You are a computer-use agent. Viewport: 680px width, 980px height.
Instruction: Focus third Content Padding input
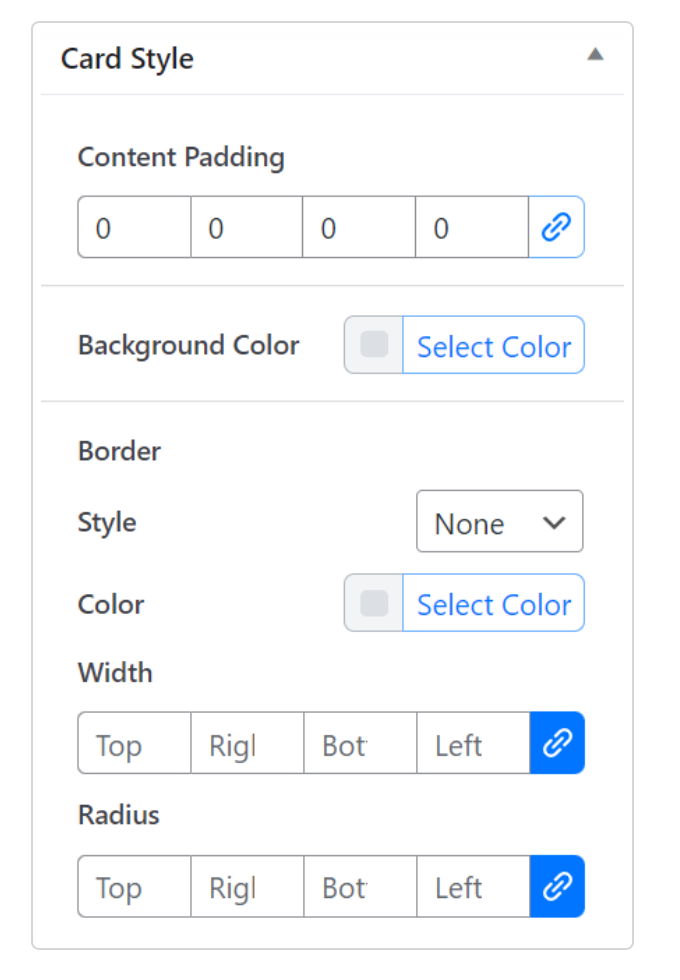click(x=359, y=227)
